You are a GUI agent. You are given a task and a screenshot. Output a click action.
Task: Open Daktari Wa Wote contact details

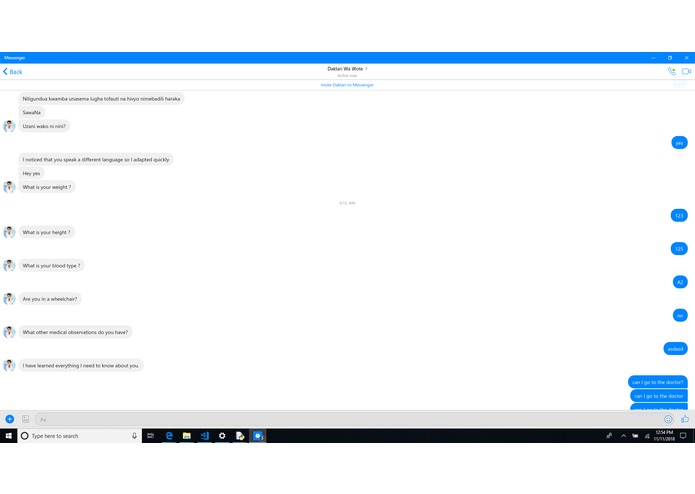click(347, 69)
